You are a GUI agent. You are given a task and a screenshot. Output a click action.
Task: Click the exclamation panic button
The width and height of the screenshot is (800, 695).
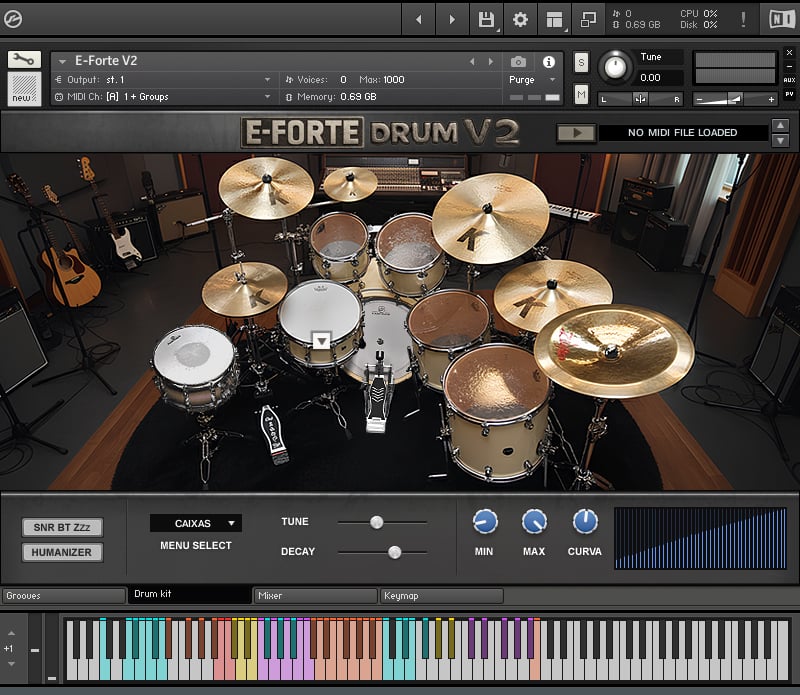[743, 19]
